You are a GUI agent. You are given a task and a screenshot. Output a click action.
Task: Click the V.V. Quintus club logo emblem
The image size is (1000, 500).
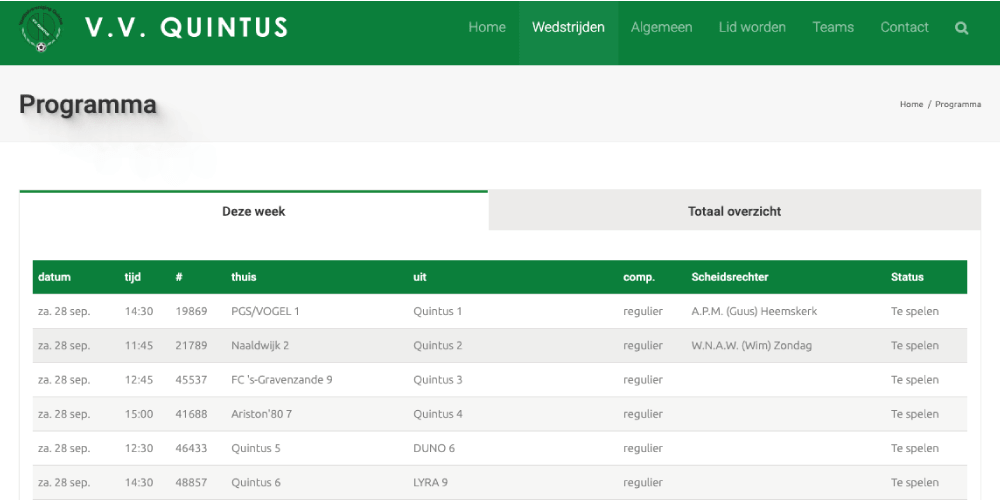(41, 29)
